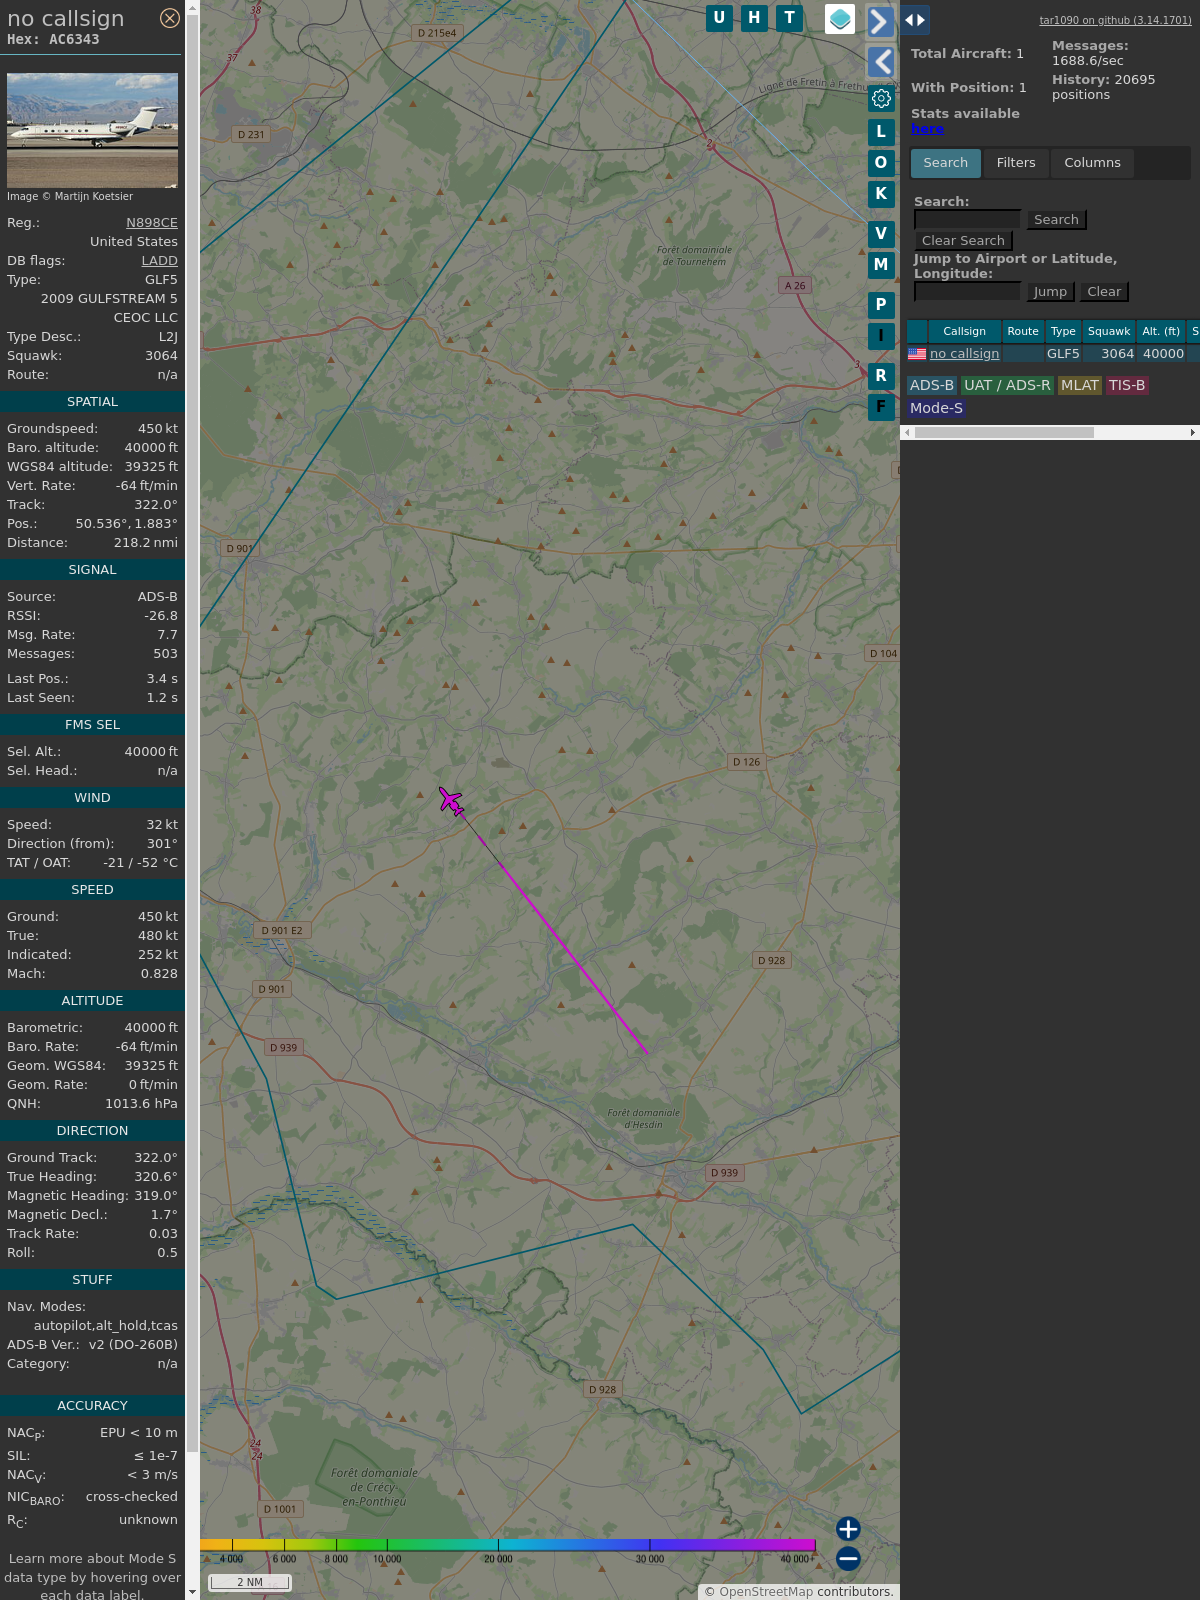Screen dimensions: 1200x1600
Task: Open tar1090 on github link
Action: pos(1115,20)
